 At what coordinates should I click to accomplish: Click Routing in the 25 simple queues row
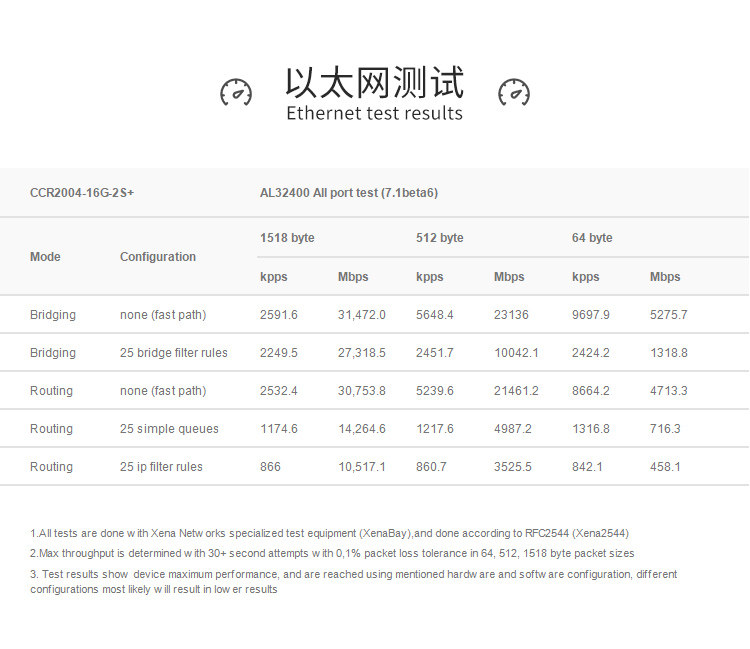click(51, 429)
